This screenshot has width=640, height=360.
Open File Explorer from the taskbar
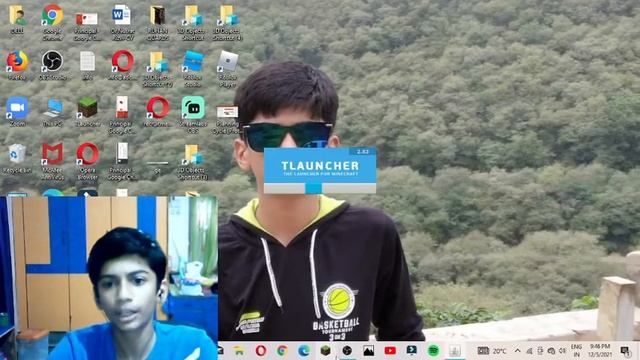[x=239, y=351]
